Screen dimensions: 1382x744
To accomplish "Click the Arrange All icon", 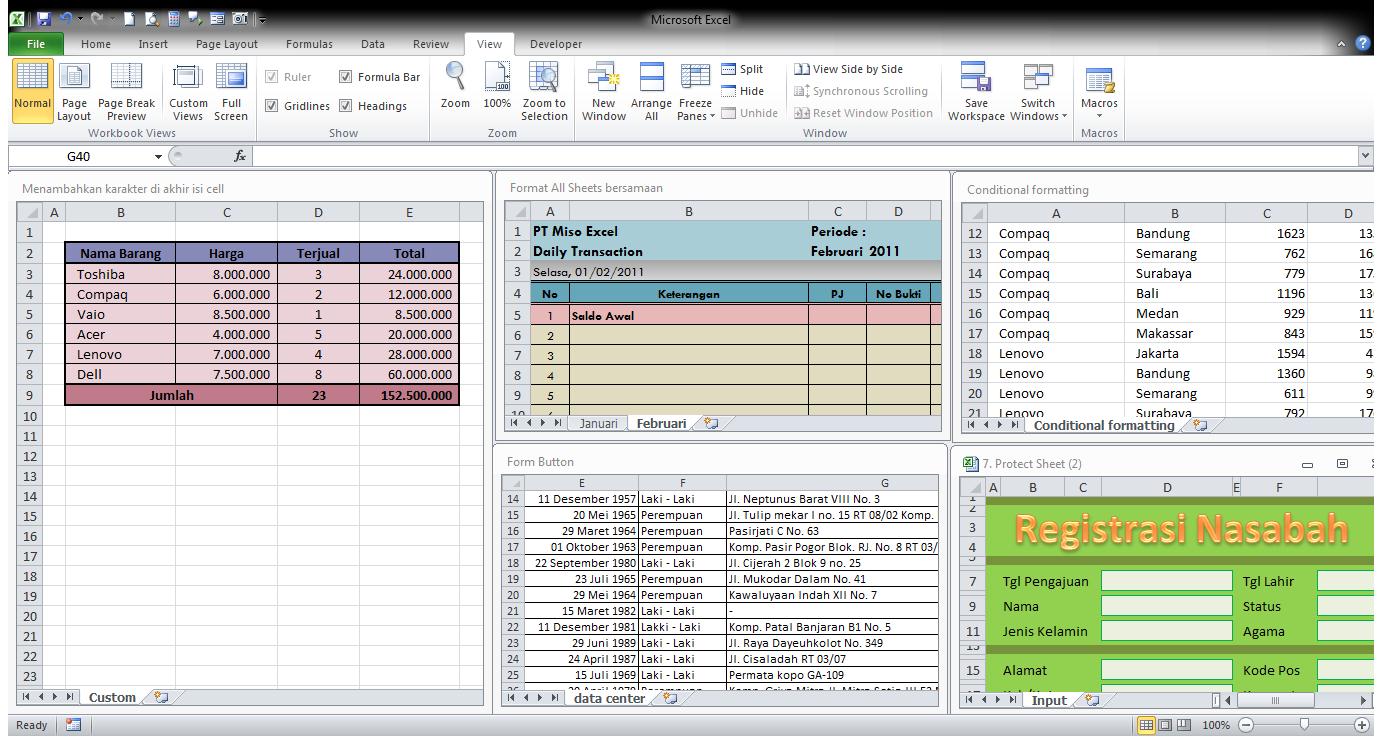I will pyautogui.click(x=651, y=90).
